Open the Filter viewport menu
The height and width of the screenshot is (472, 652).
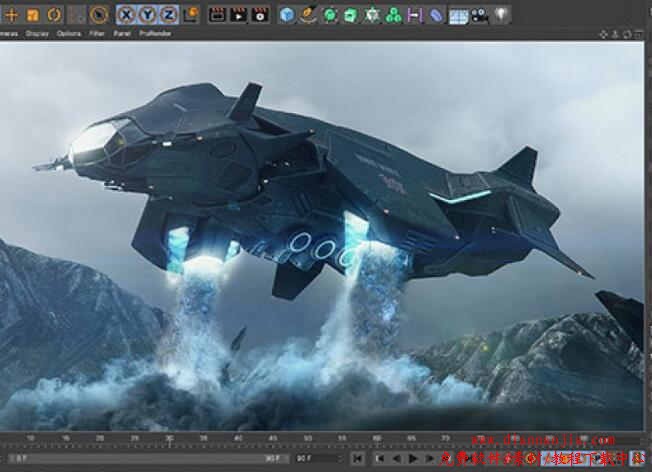coord(97,33)
